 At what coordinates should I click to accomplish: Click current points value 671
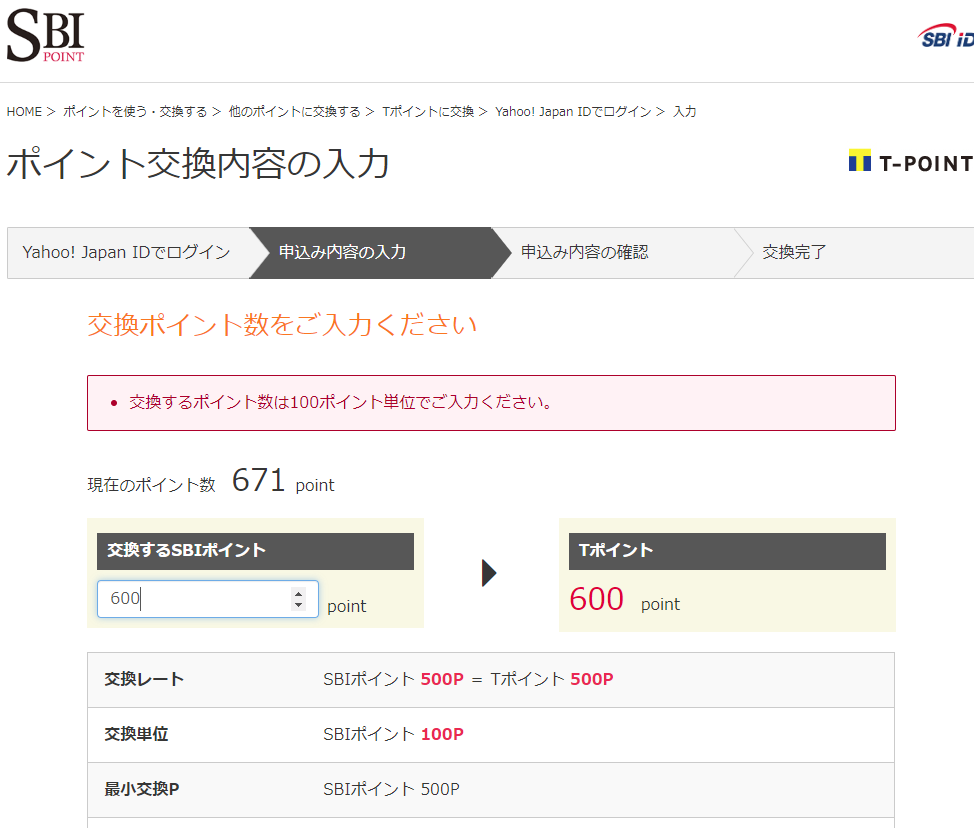(x=258, y=480)
